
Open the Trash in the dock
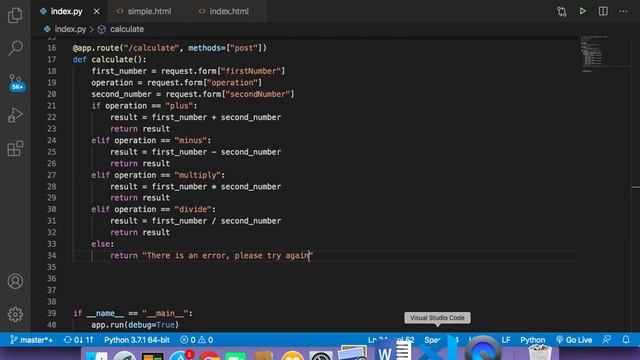[540, 352]
